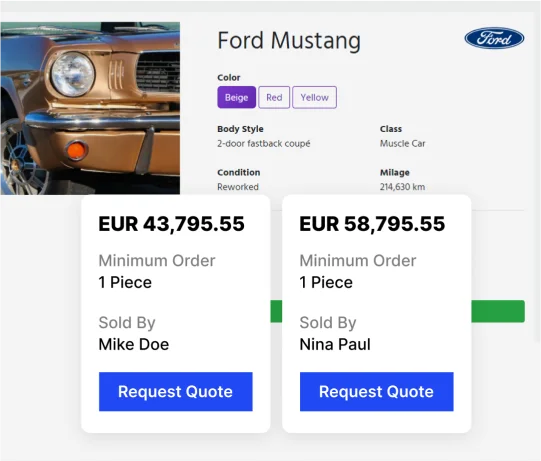Viewport: 541px width, 461px height.
Task: Choose the Red color option
Action: tap(274, 97)
